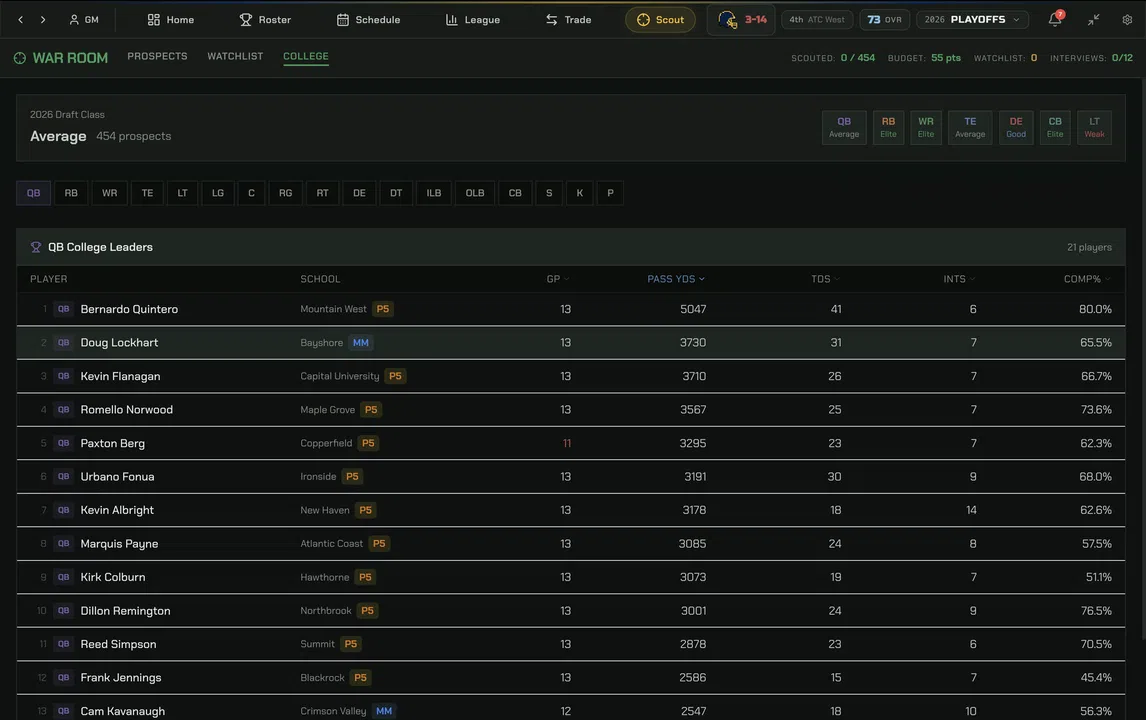Open Kevin Albright player row
Image resolution: width=1146 pixels, height=720 pixels.
click(571, 510)
